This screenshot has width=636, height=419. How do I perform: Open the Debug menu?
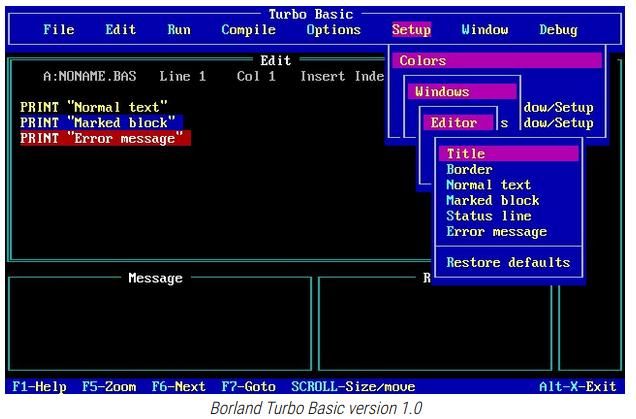[558, 30]
